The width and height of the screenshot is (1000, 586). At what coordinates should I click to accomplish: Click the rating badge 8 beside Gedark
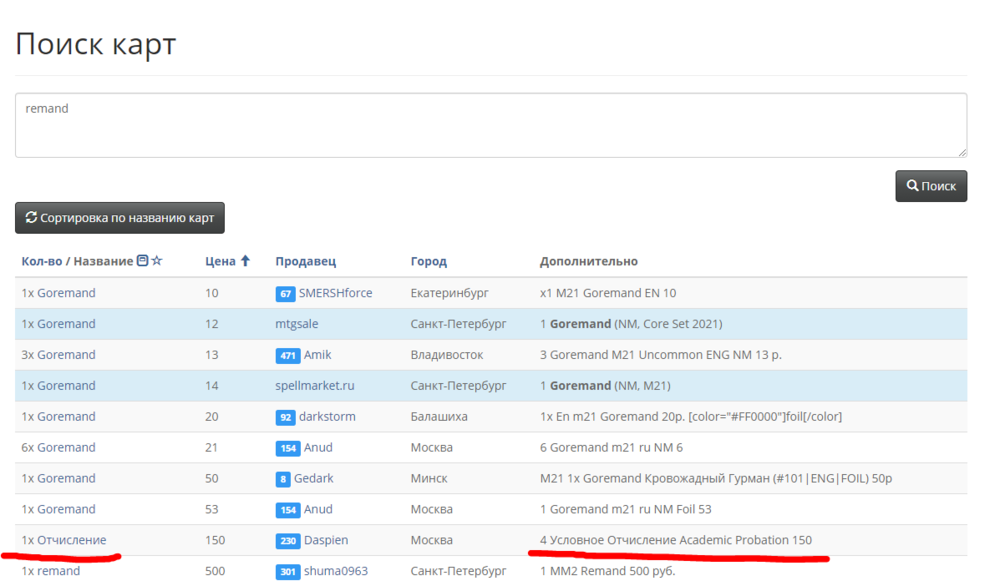click(283, 479)
